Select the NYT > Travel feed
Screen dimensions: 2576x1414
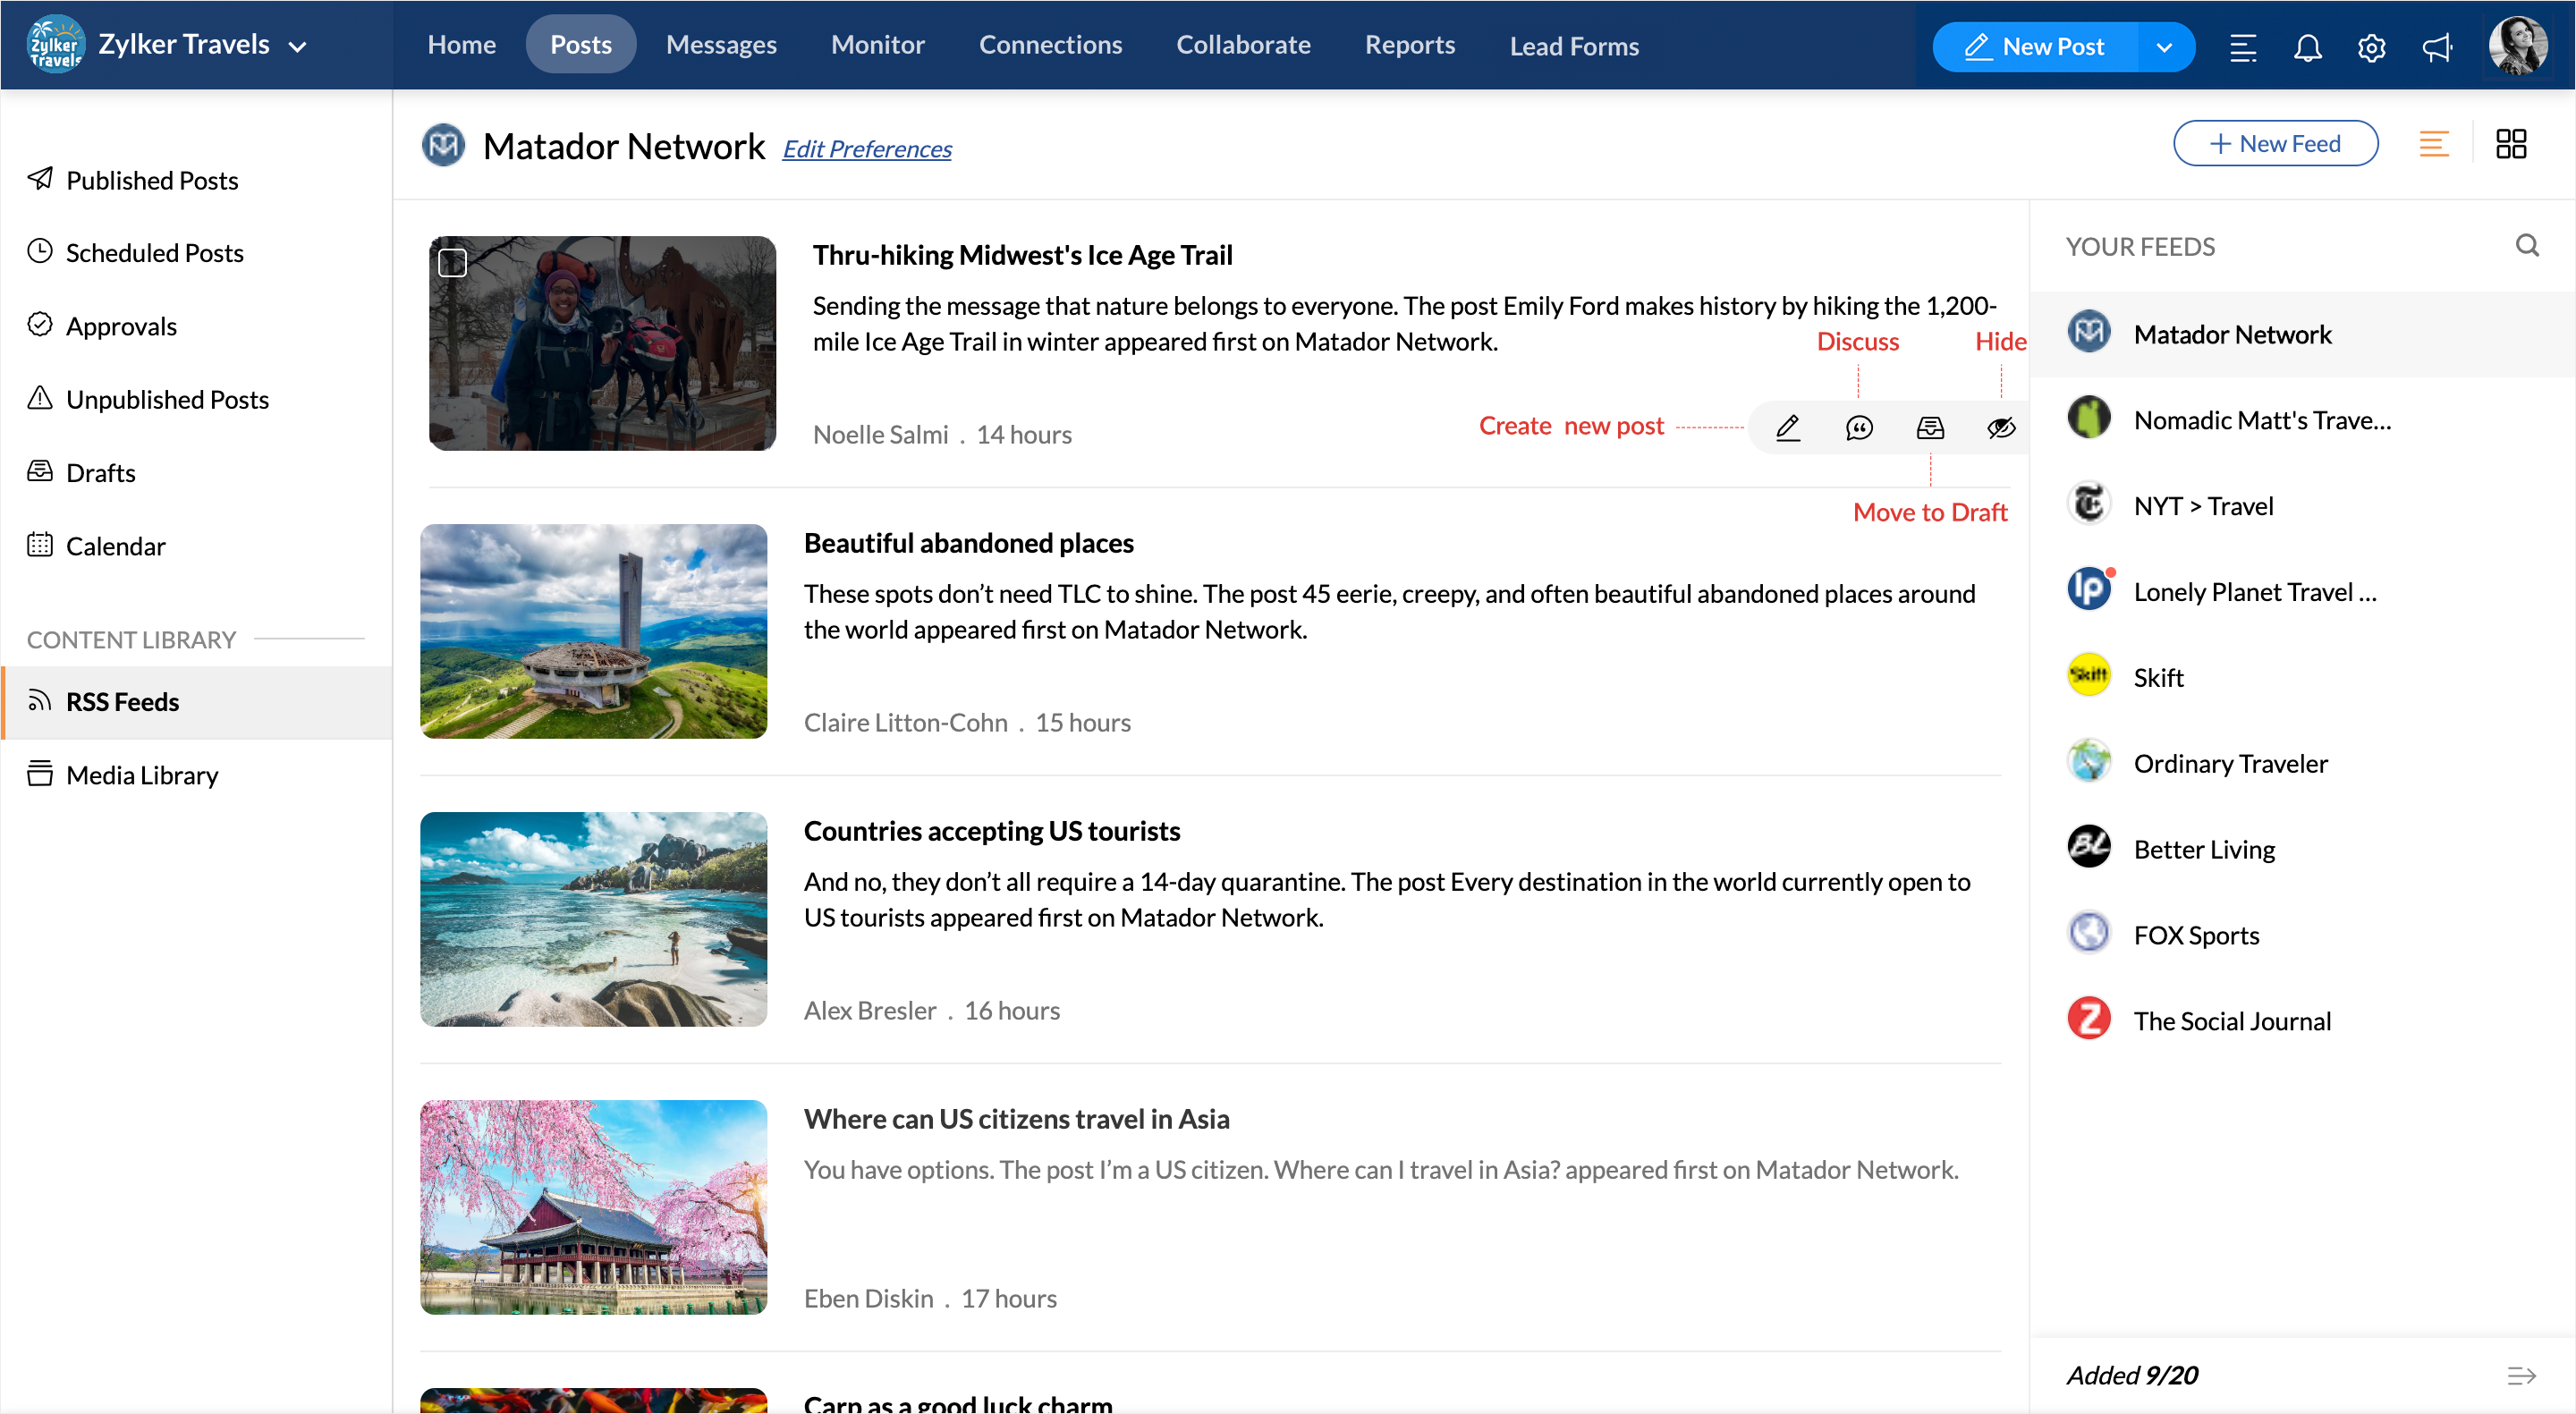point(2303,506)
